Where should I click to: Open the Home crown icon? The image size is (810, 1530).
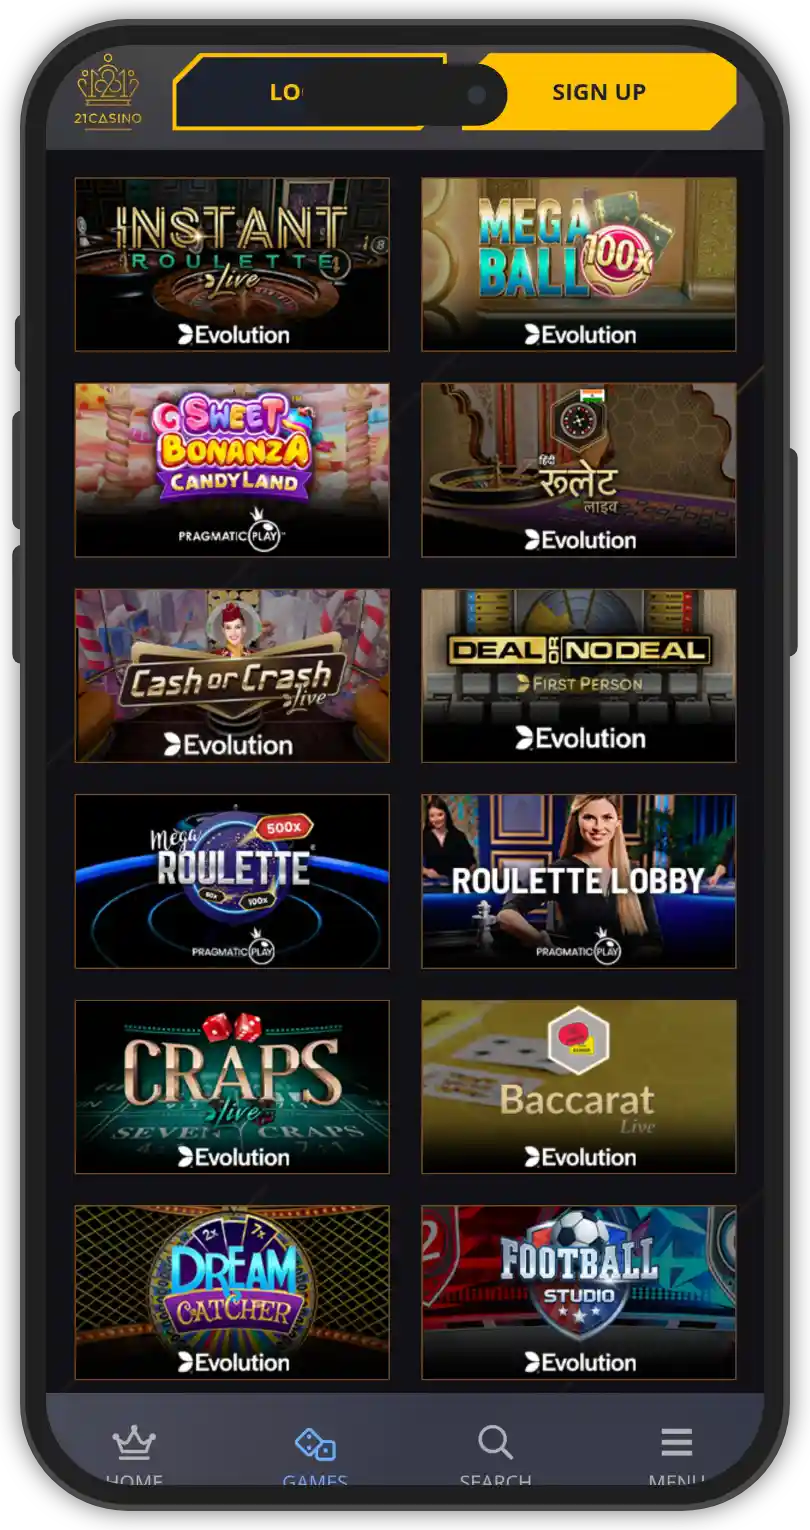[x=134, y=1443]
